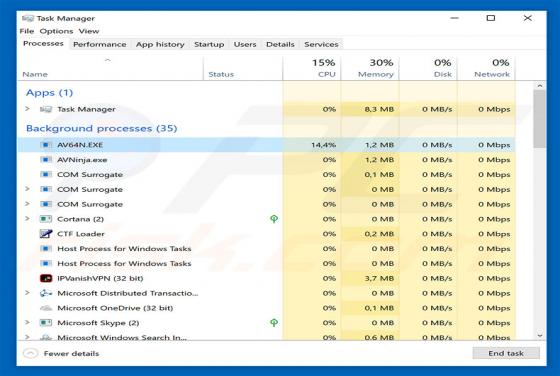Click the AV64N.EXE process icon

click(x=46, y=145)
